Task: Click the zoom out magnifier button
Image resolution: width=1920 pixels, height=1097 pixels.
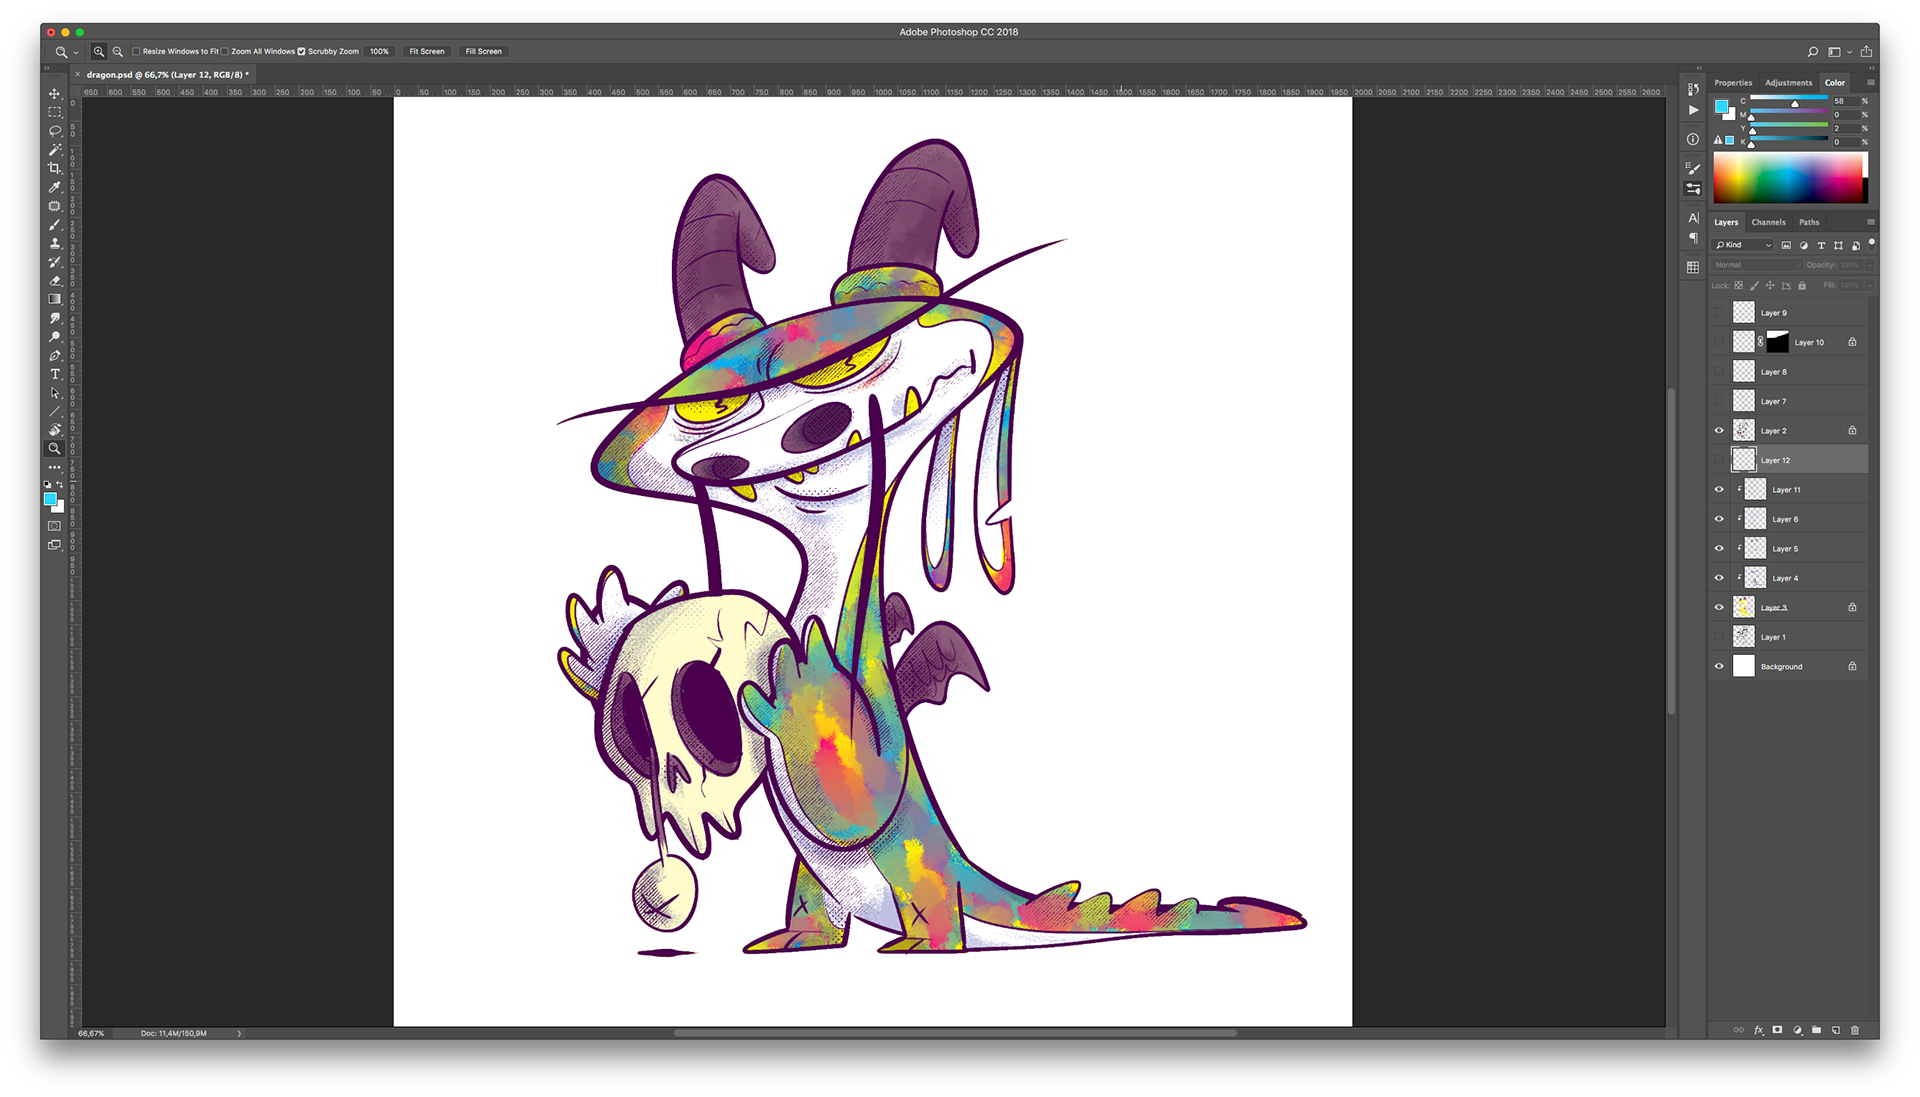Action: tap(118, 51)
